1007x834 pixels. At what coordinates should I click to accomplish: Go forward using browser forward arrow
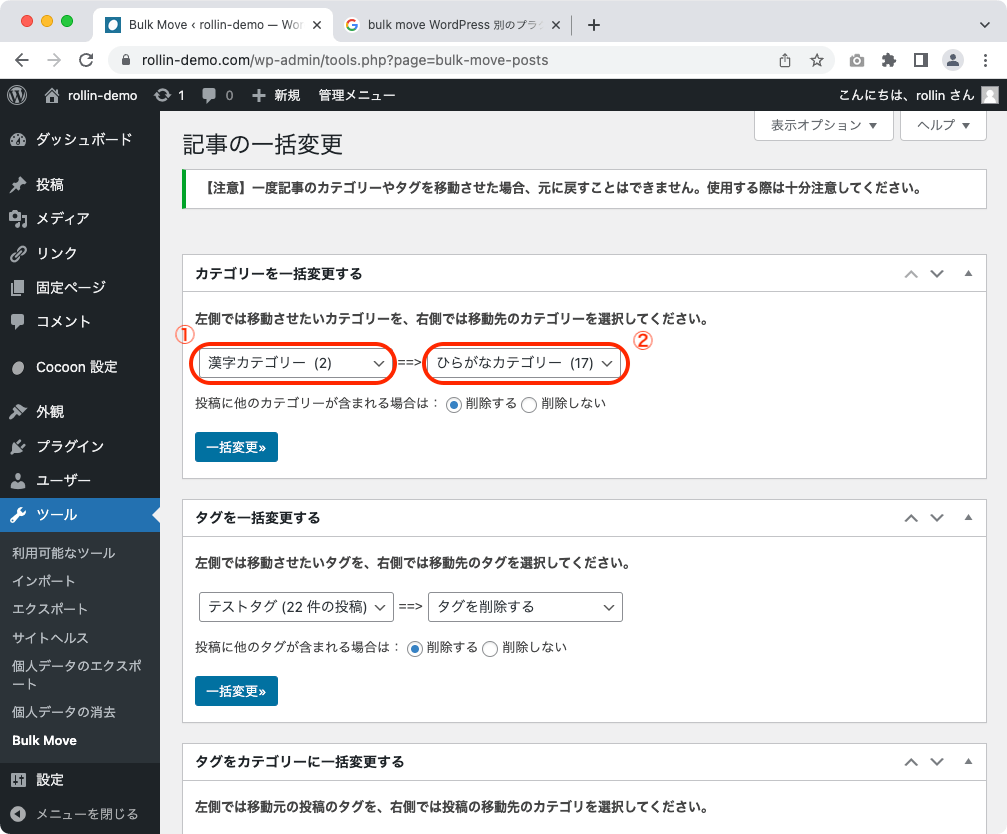(x=54, y=60)
